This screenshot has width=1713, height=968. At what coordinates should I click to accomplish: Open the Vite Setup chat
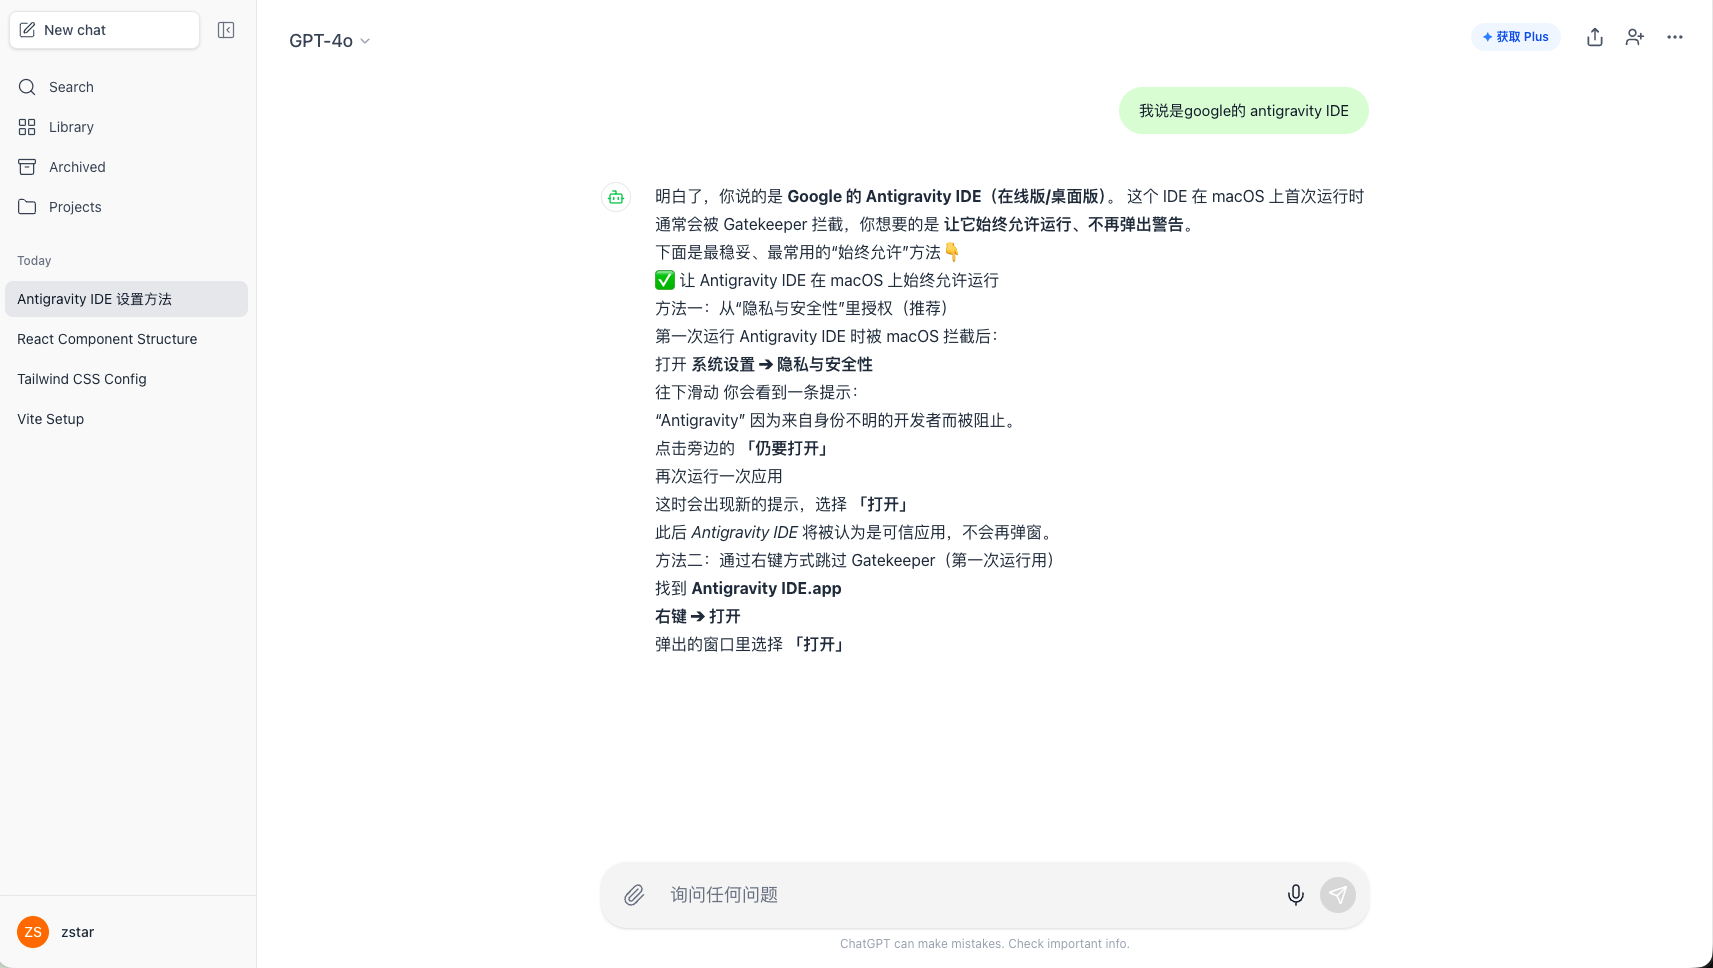click(x=51, y=419)
